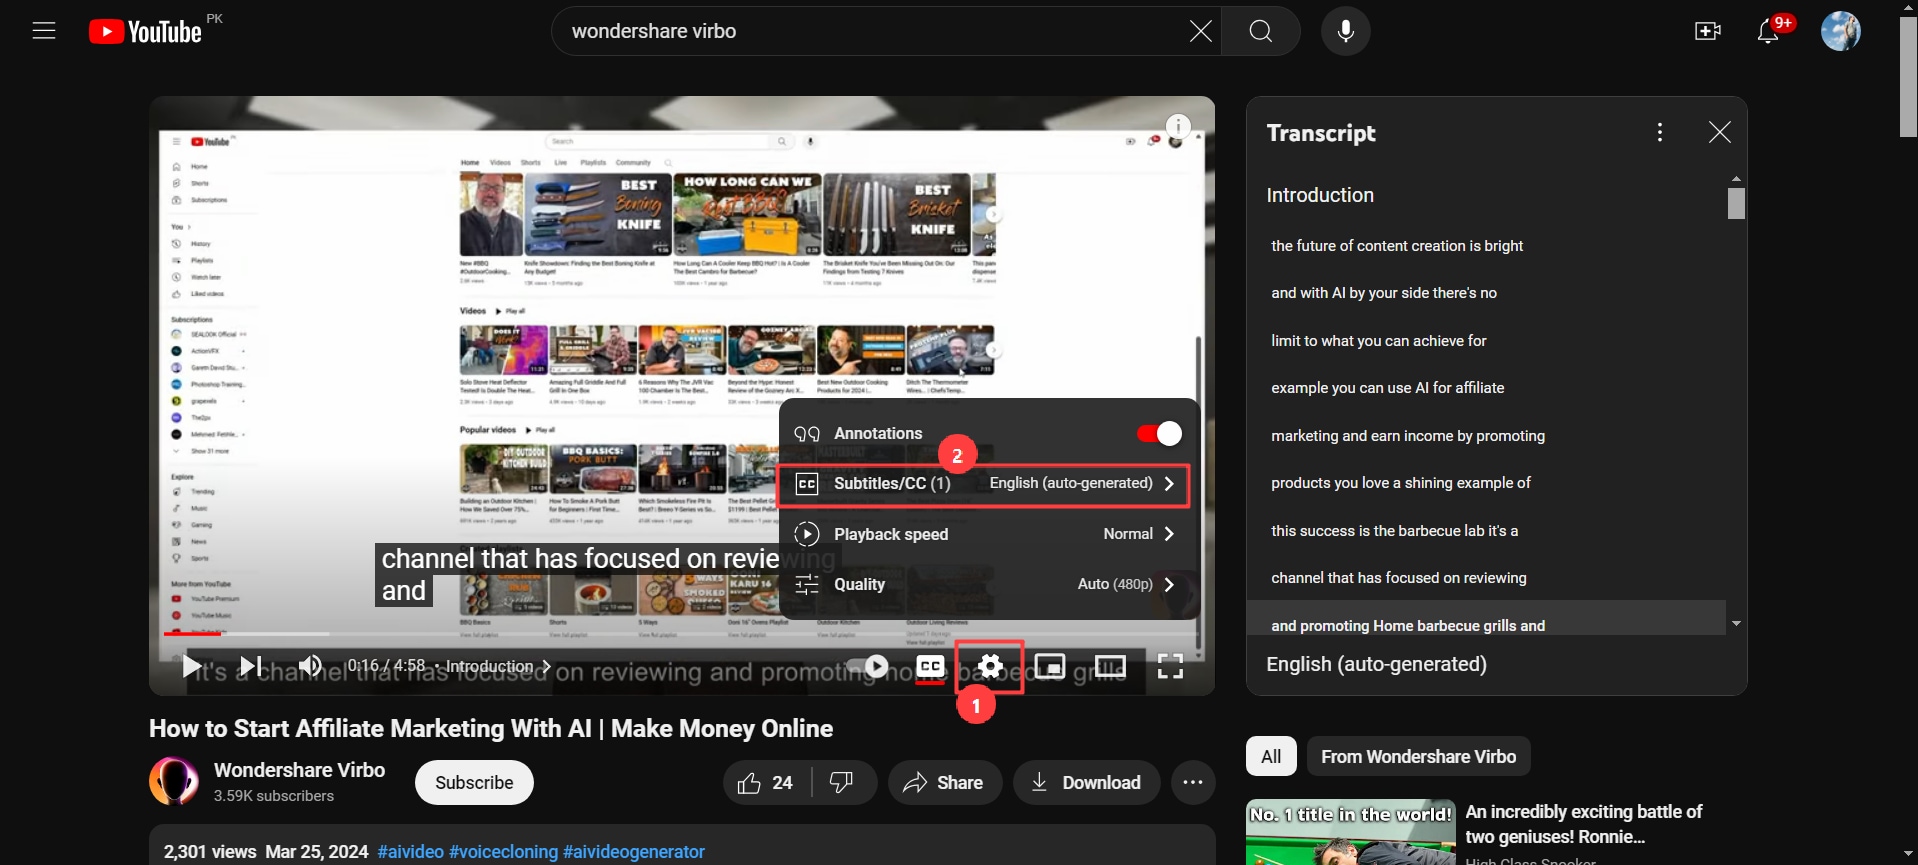Open the #aivideogenerator hashtag
Screen dimensions: 1918x865
point(634,852)
